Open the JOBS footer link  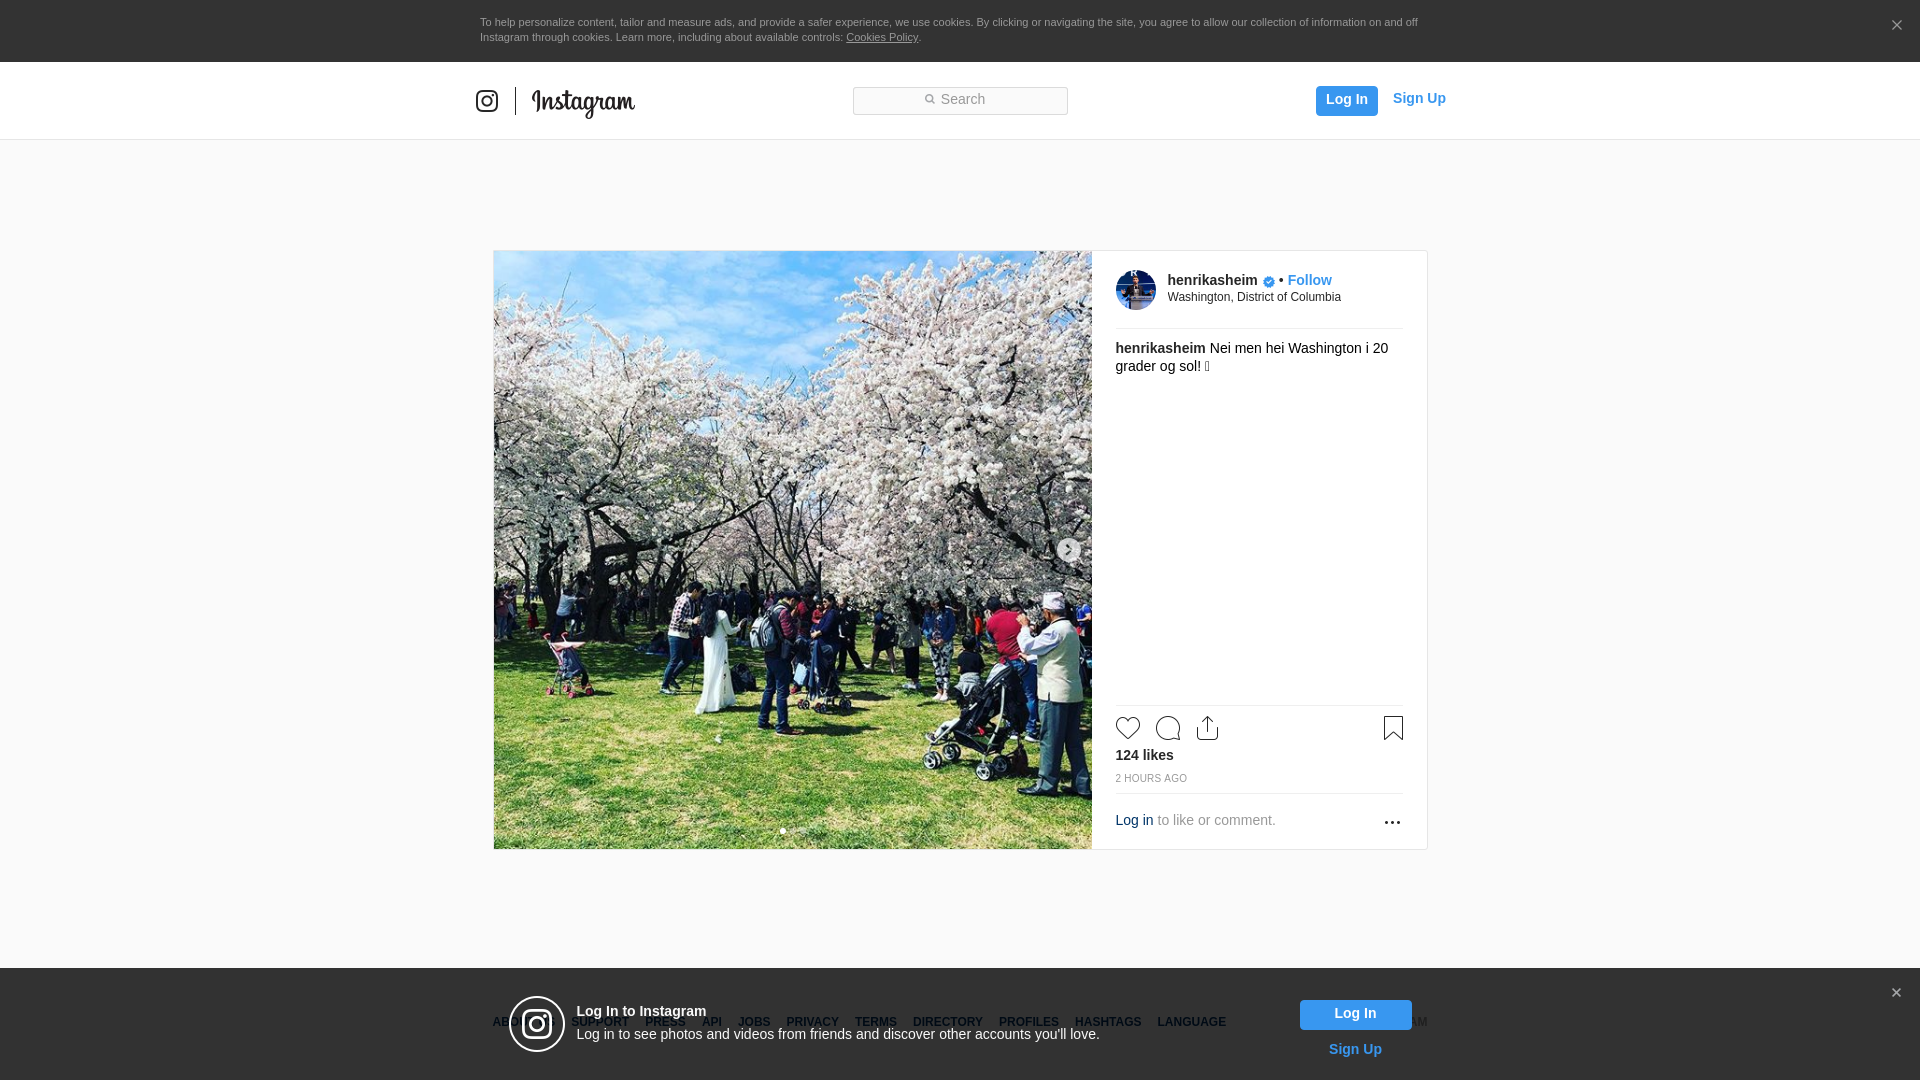click(x=754, y=1022)
